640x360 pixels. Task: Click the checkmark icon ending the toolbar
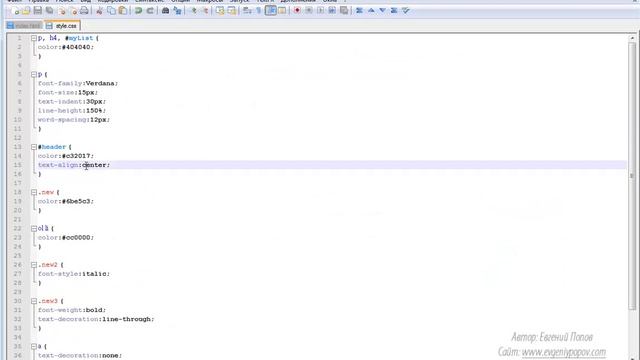[405, 11]
